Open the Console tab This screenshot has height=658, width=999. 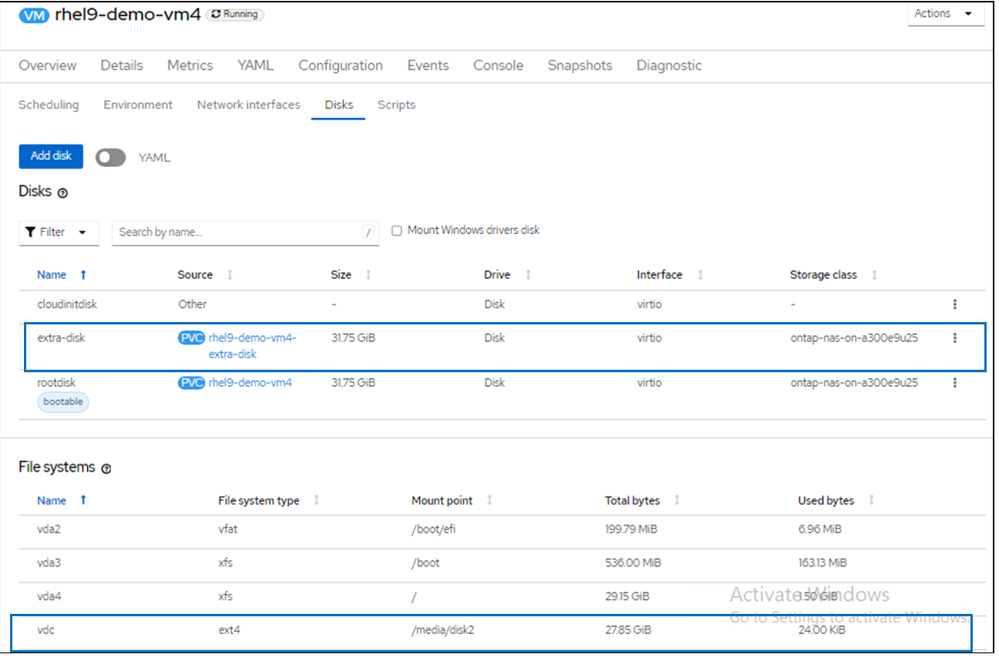click(x=498, y=66)
